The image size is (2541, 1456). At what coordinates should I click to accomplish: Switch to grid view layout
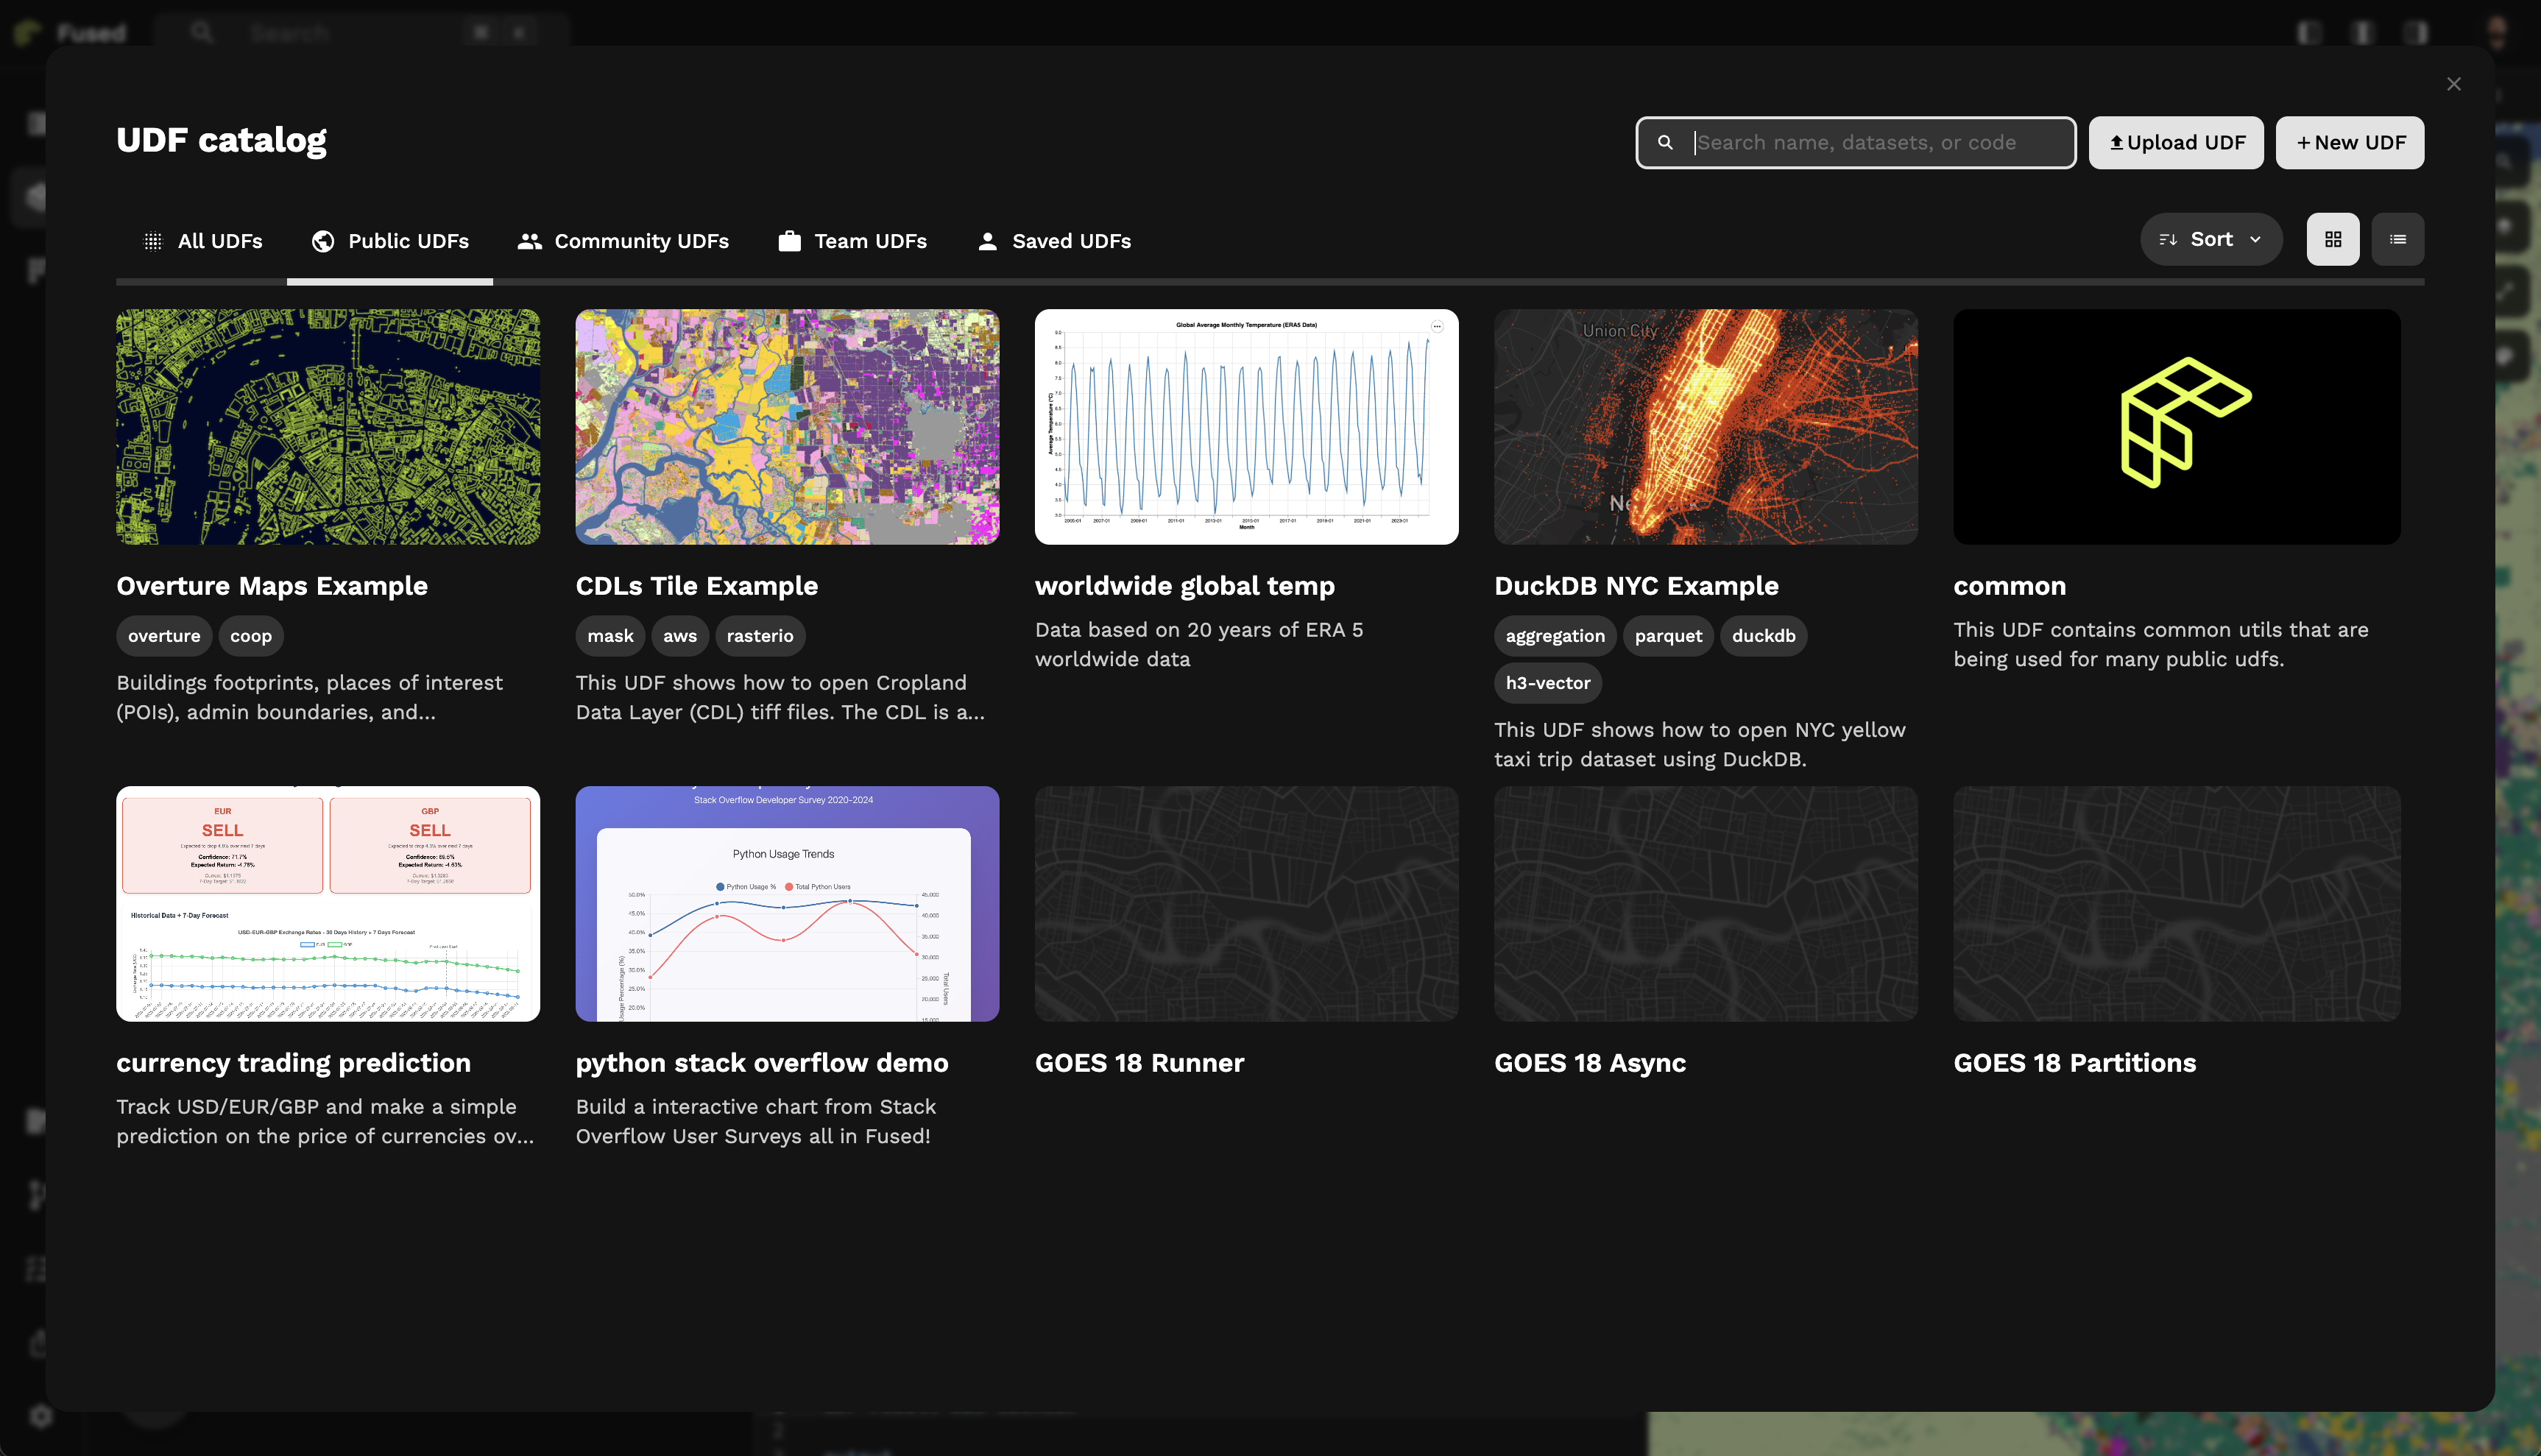(2332, 239)
